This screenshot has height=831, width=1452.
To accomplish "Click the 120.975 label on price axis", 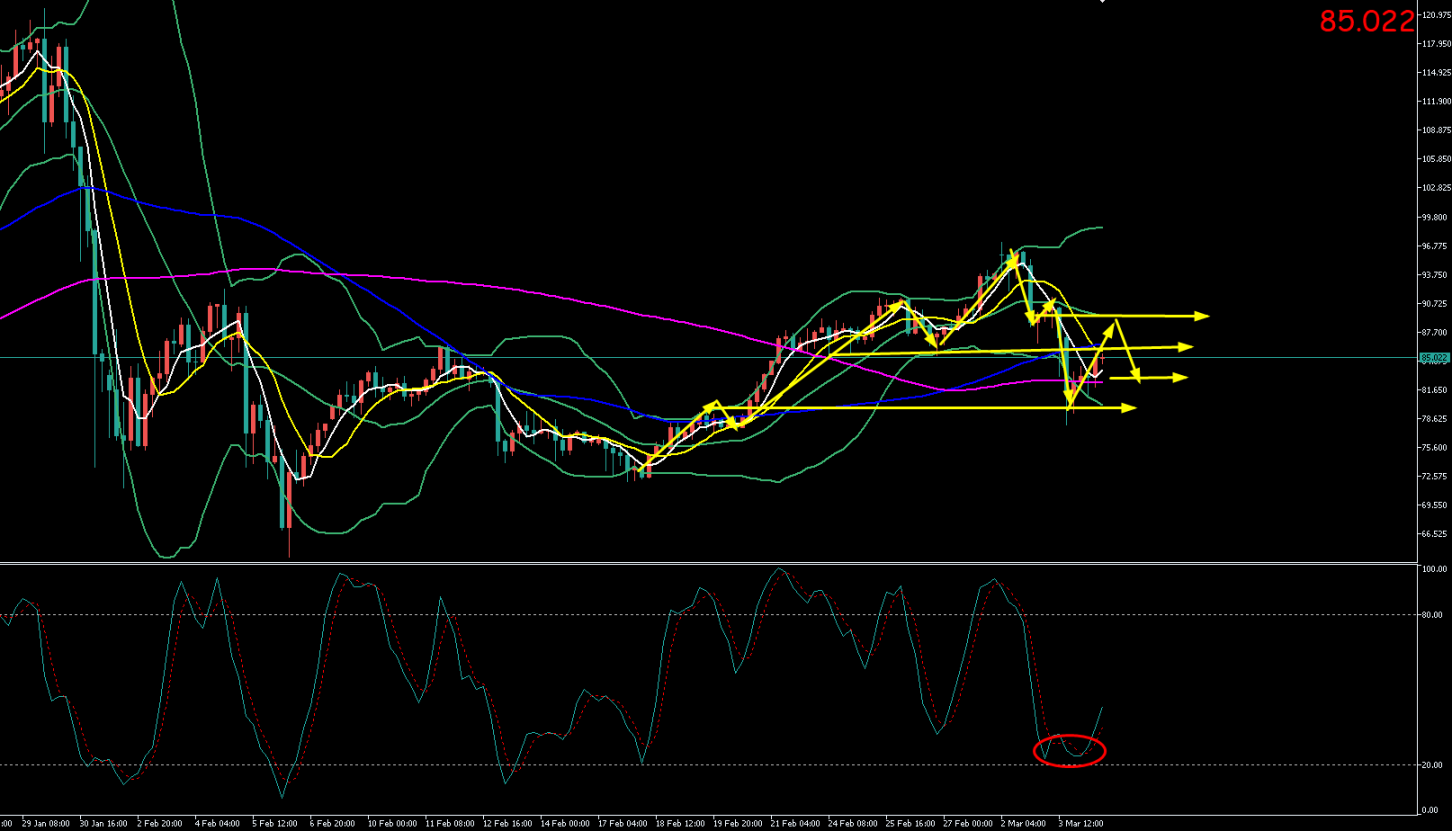I will click(1436, 15).
